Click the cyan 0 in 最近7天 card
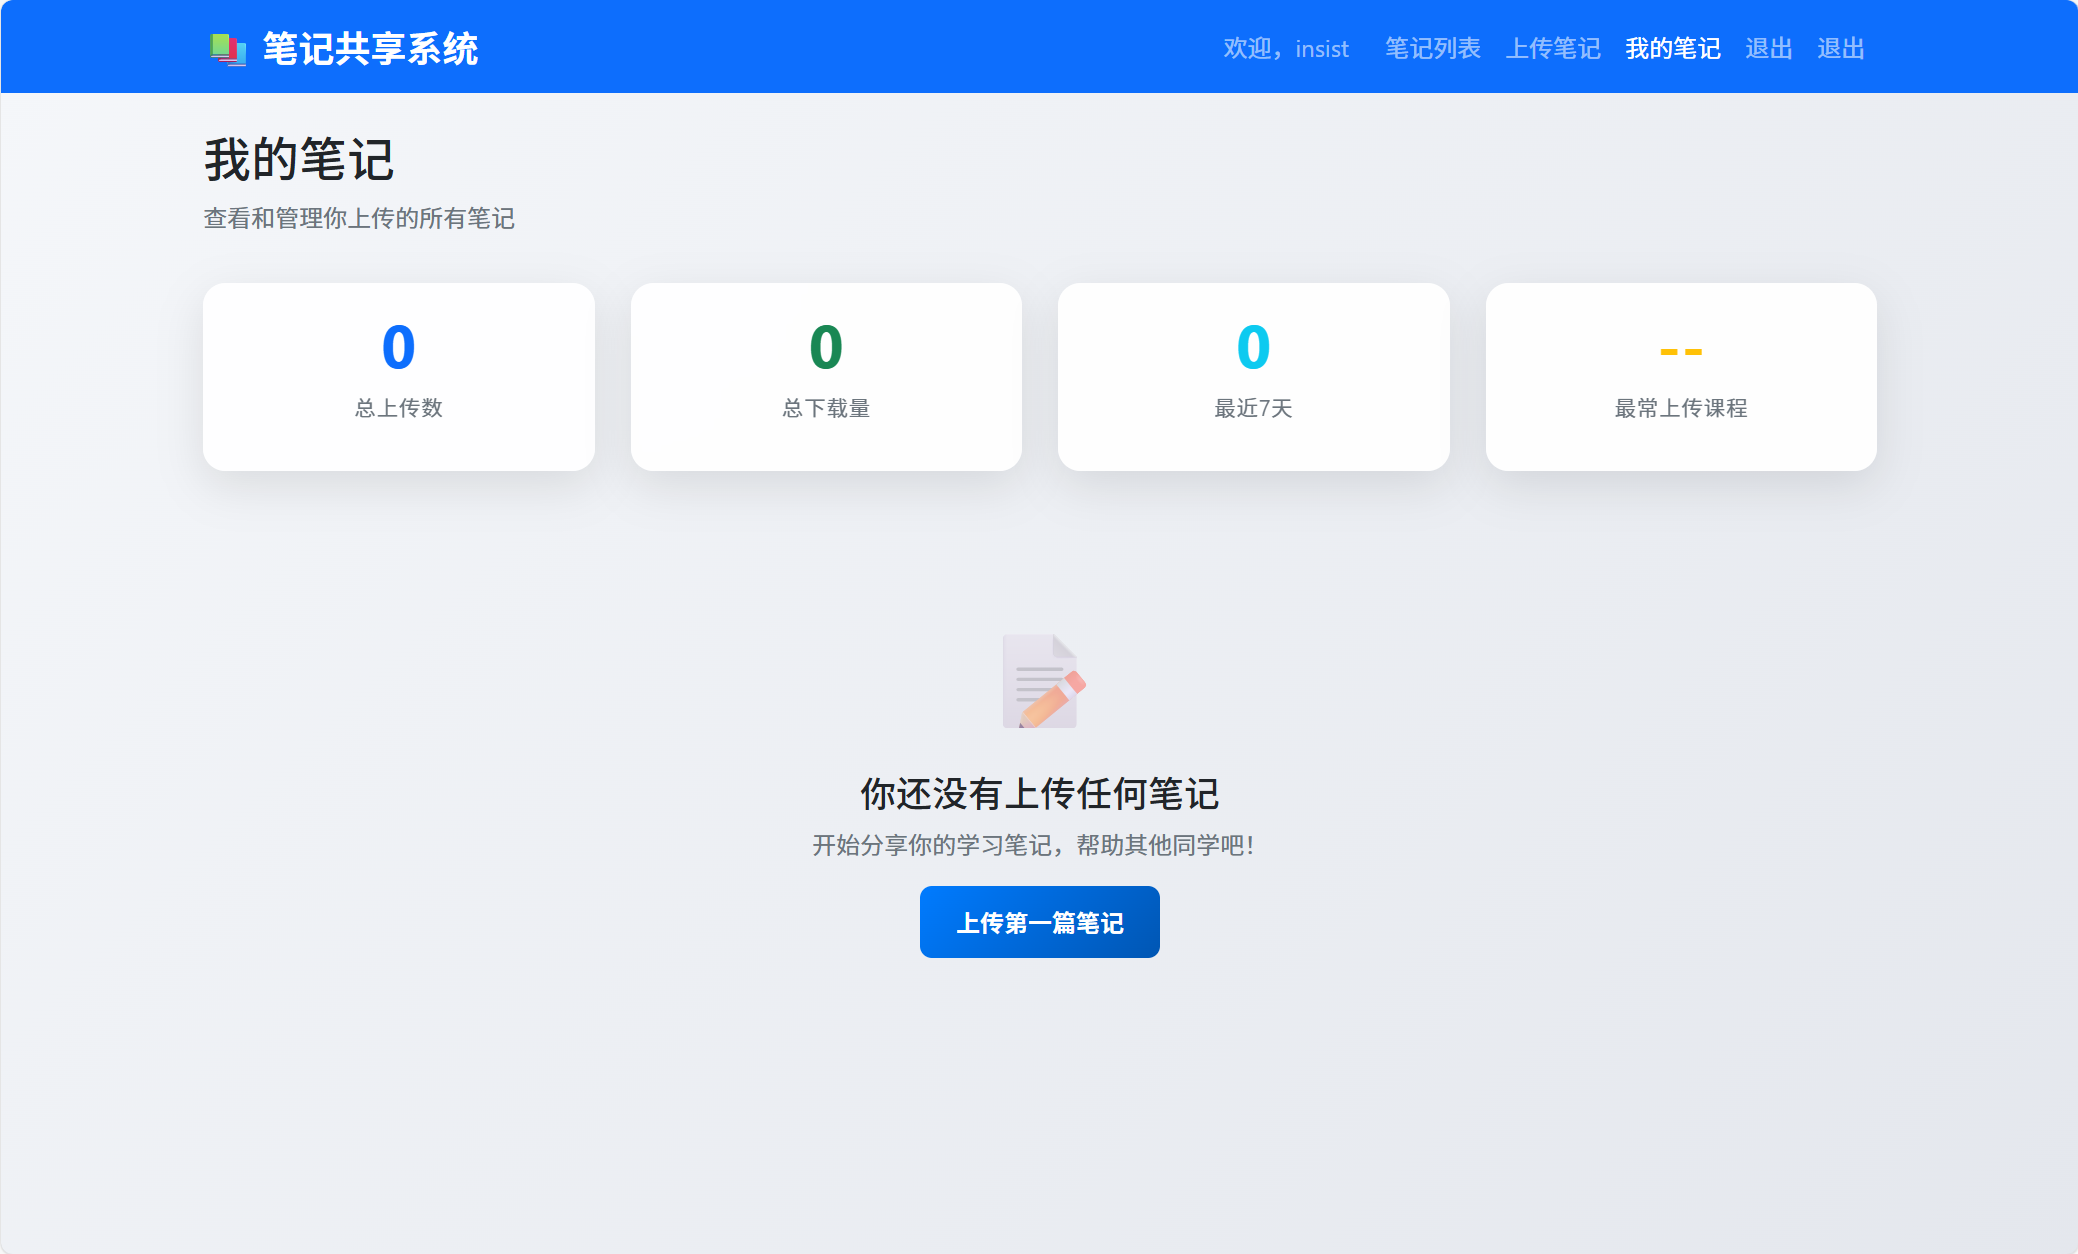 pos(1253,347)
